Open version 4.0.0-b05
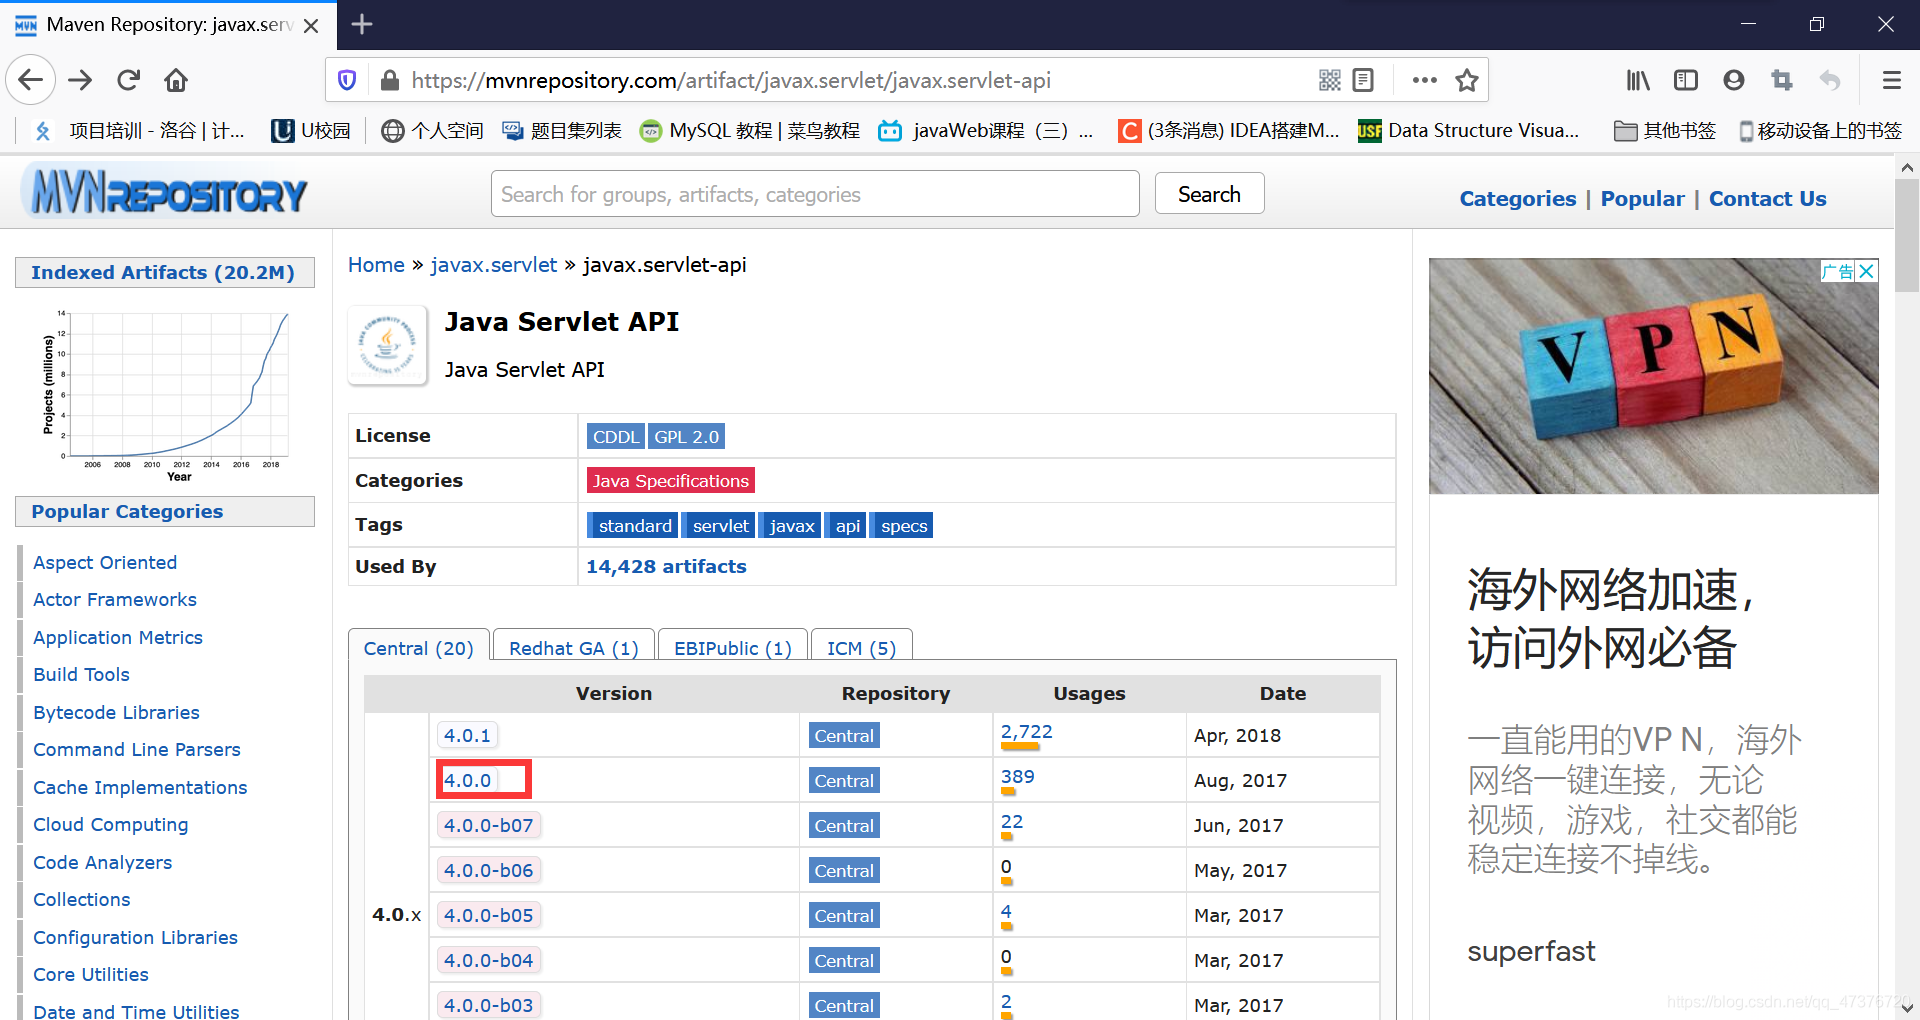Image resolution: width=1920 pixels, height=1020 pixels. tap(488, 915)
